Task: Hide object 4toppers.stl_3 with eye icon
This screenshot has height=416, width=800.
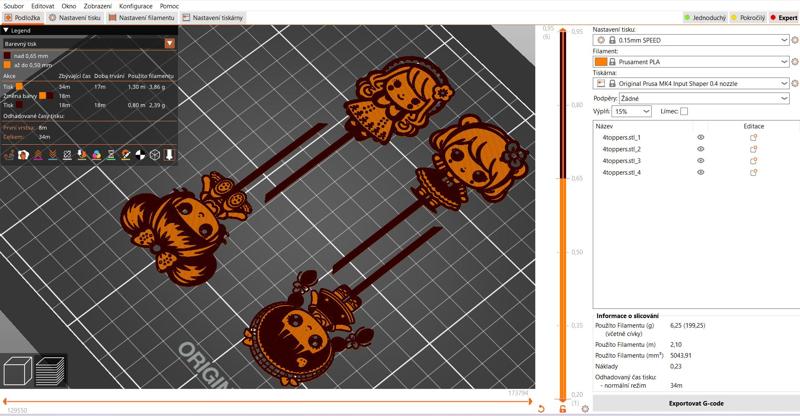Action: click(x=701, y=161)
